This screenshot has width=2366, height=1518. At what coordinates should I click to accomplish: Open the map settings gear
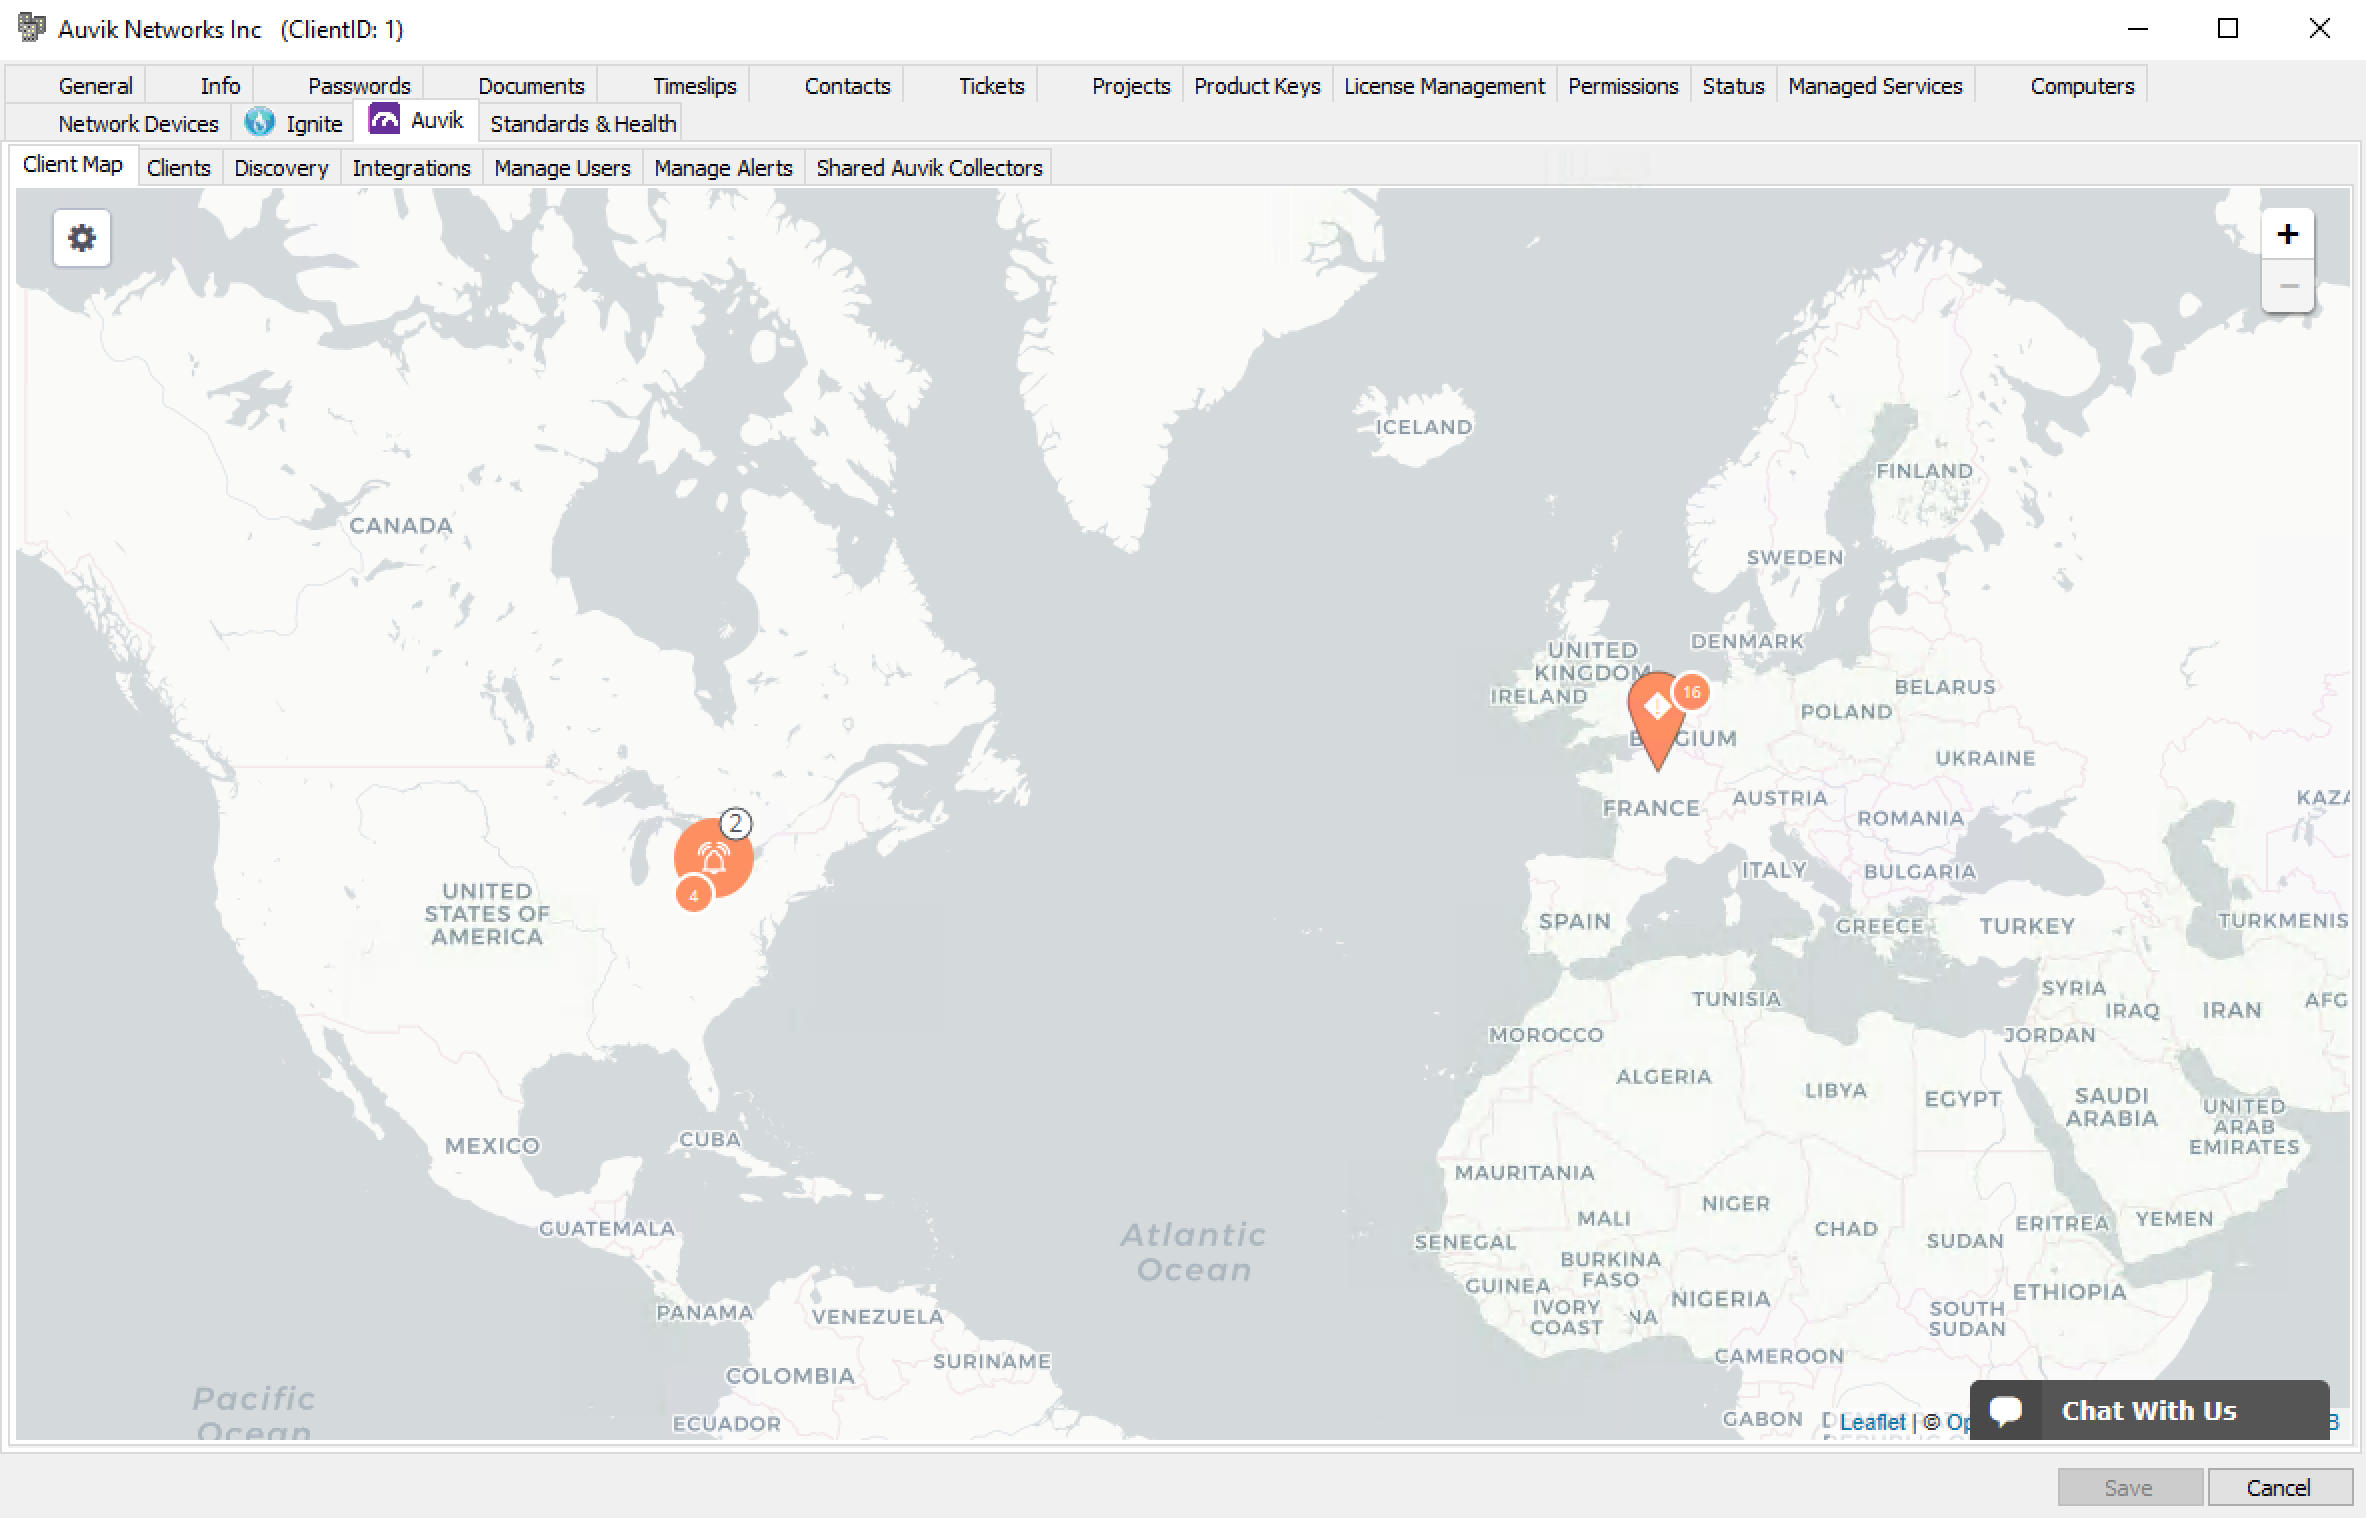click(x=82, y=238)
